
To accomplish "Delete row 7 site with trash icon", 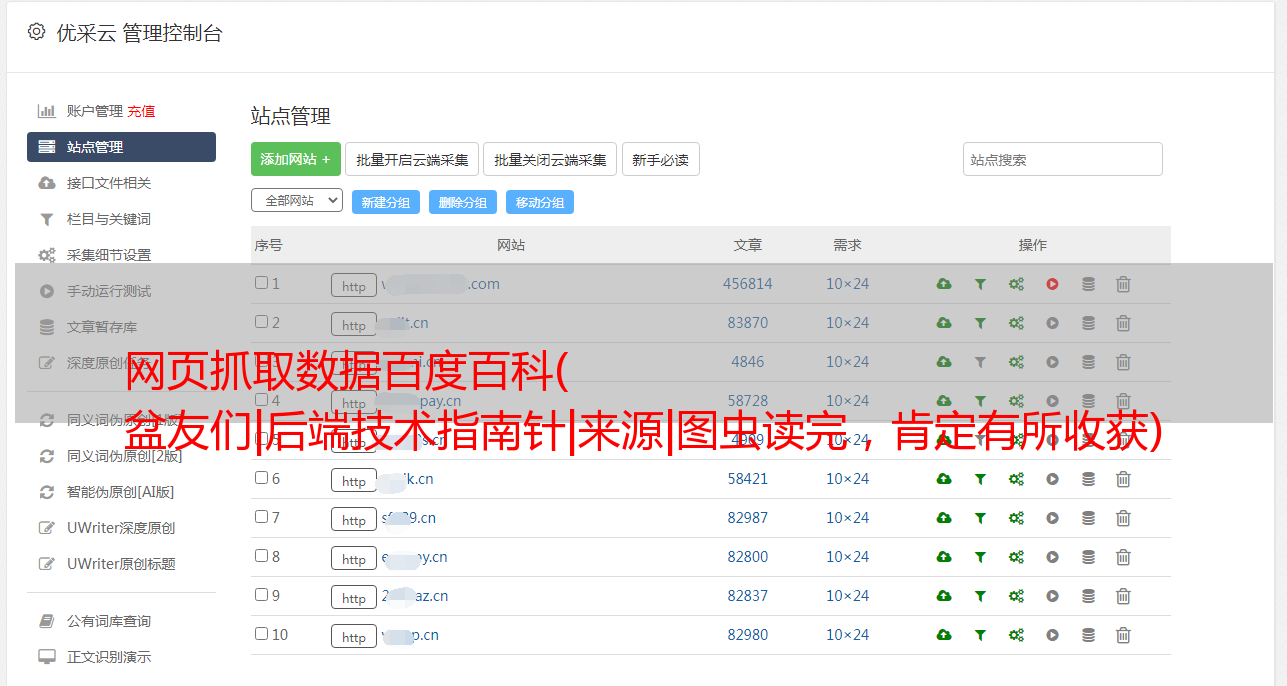I will coord(1123,518).
